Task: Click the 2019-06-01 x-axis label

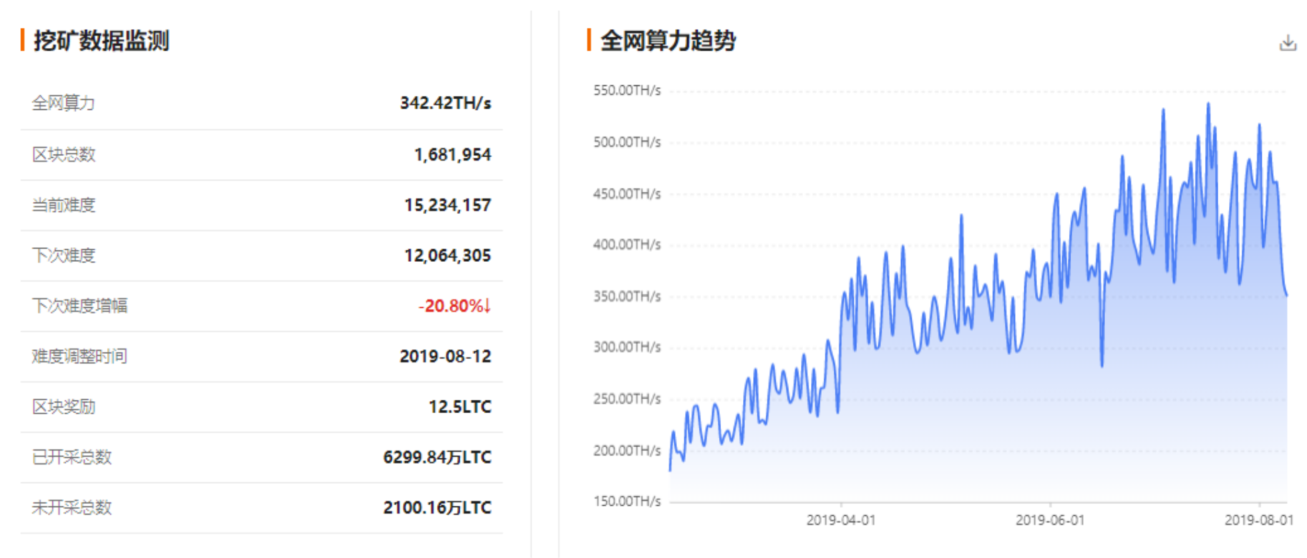Action: click(1050, 520)
